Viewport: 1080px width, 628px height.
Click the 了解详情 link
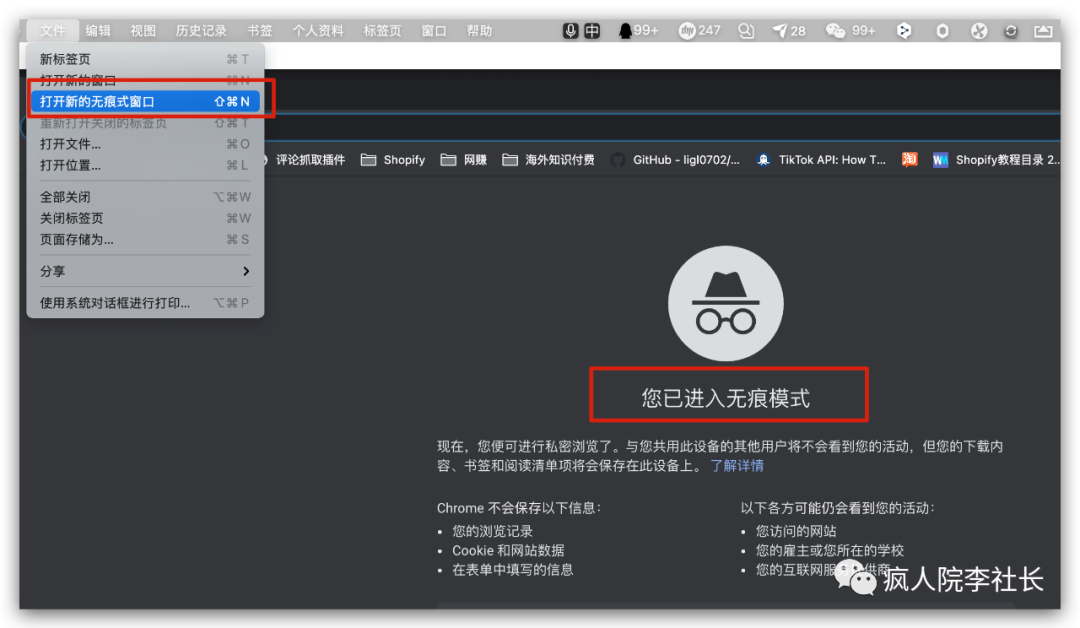click(737, 466)
